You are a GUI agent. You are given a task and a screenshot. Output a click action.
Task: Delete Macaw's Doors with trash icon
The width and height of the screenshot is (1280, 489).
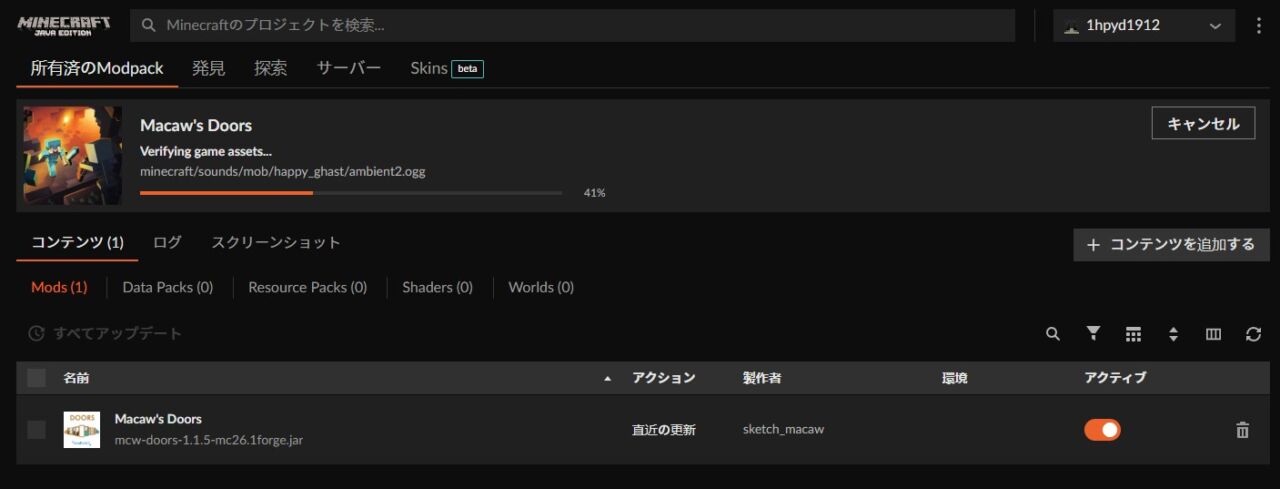[x=1242, y=430]
